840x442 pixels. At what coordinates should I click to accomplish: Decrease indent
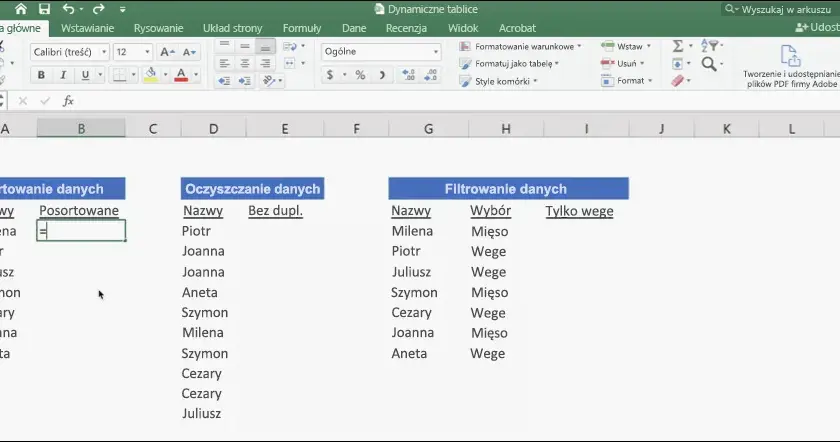tap(224, 81)
